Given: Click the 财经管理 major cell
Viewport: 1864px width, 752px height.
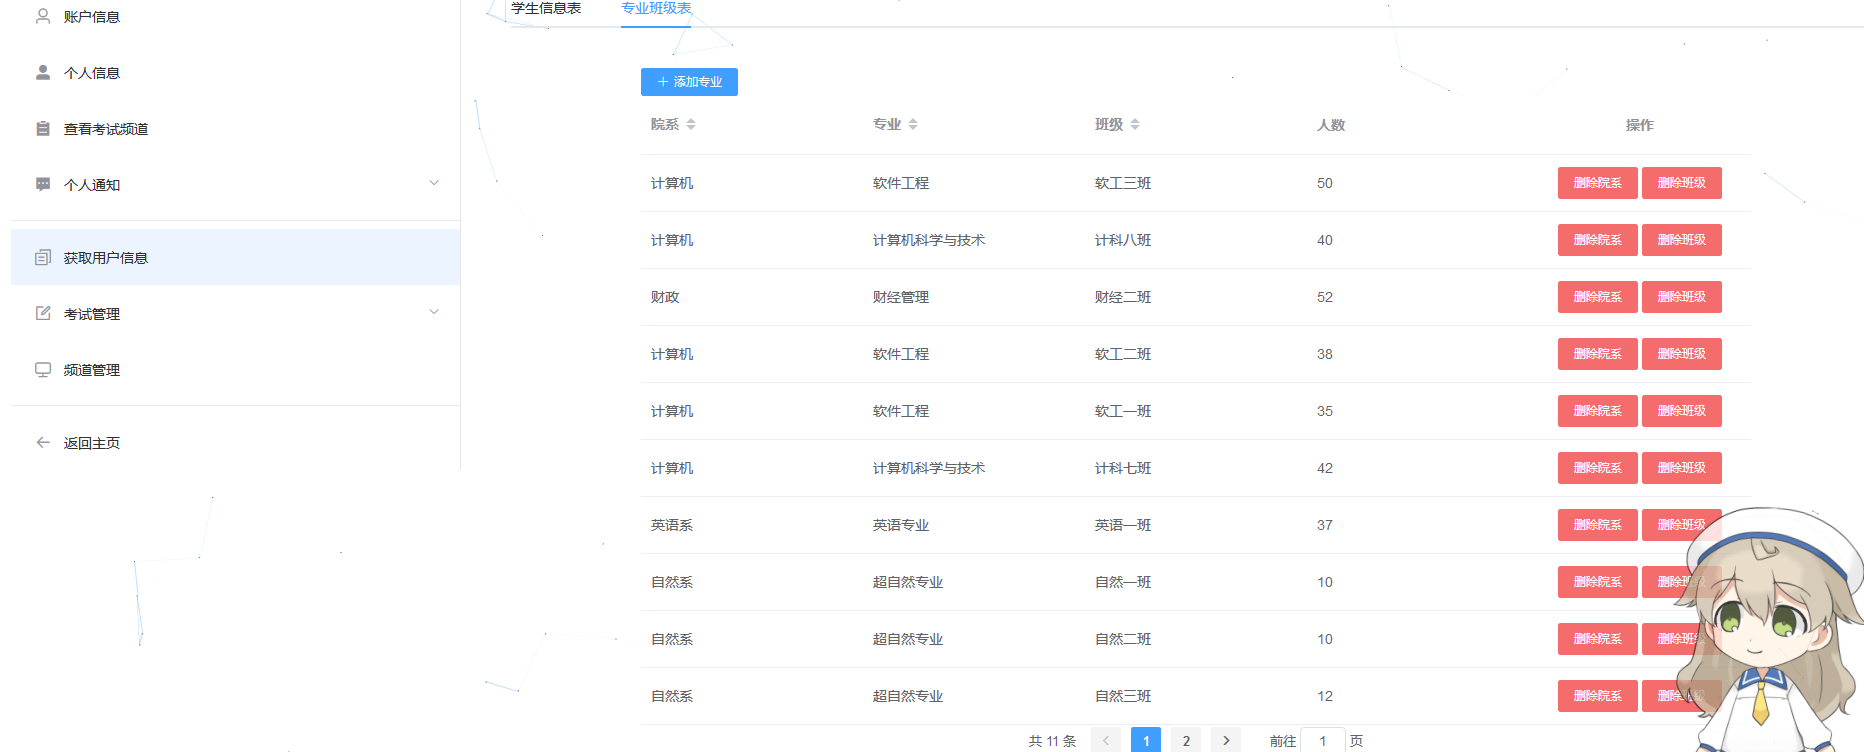Looking at the screenshot, I should pyautogui.click(x=901, y=297).
